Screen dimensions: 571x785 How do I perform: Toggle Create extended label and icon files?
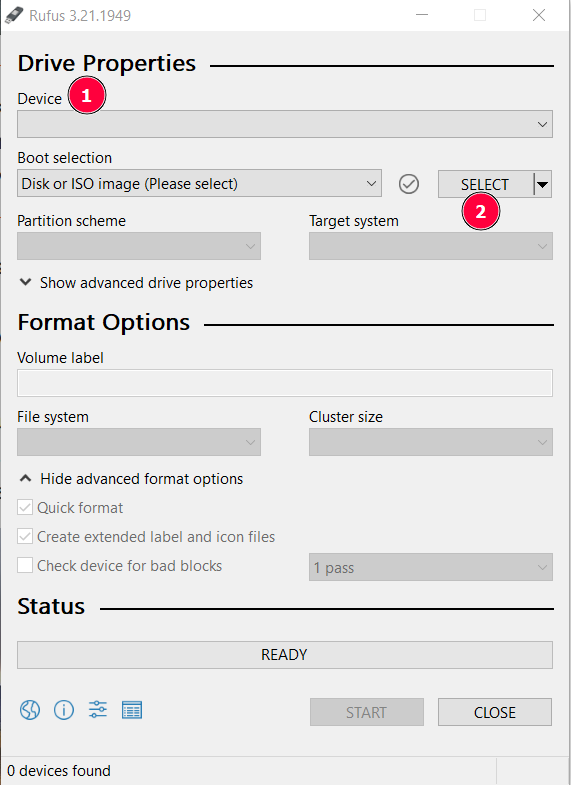pyautogui.click(x=25, y=537)
